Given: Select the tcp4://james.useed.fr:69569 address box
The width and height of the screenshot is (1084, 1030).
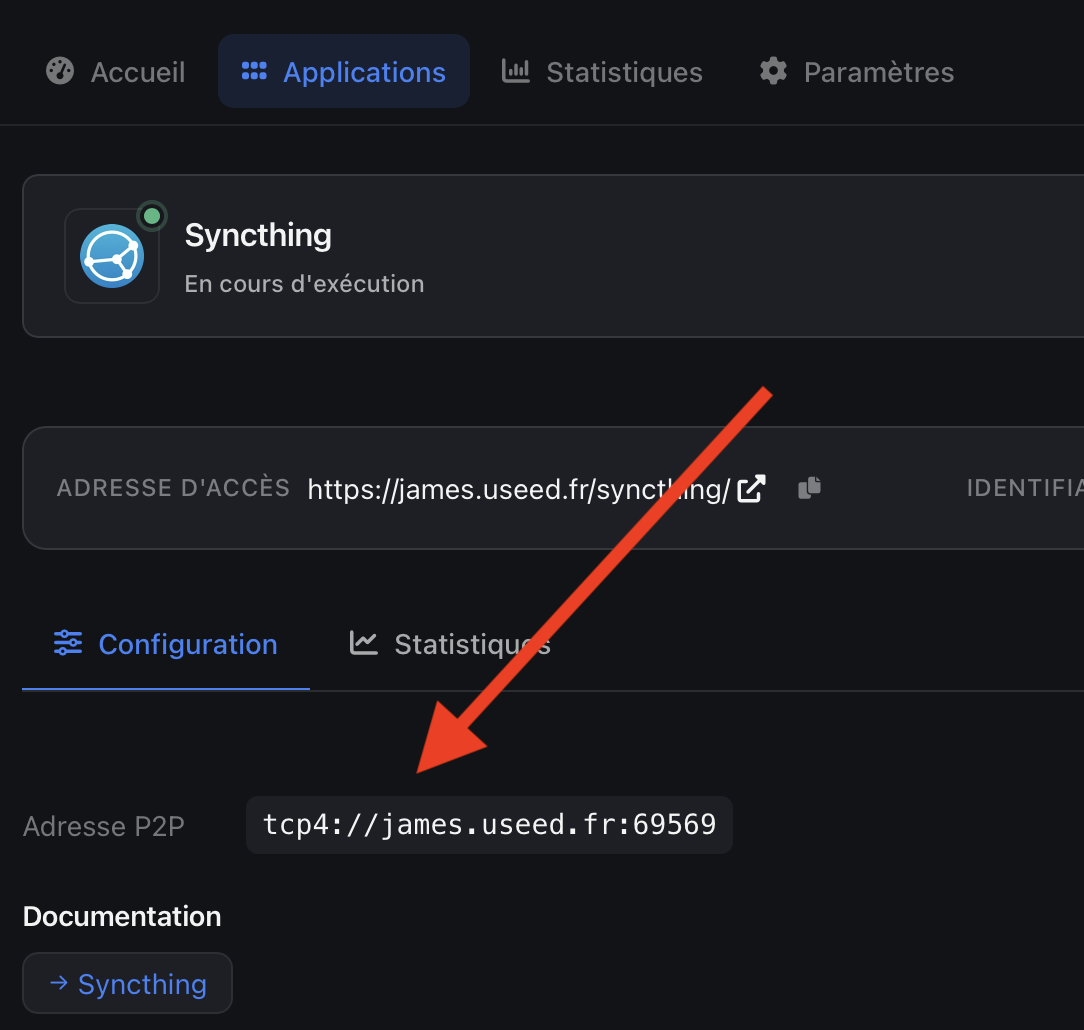Looking at the screenshot, I should click(489, 825).
